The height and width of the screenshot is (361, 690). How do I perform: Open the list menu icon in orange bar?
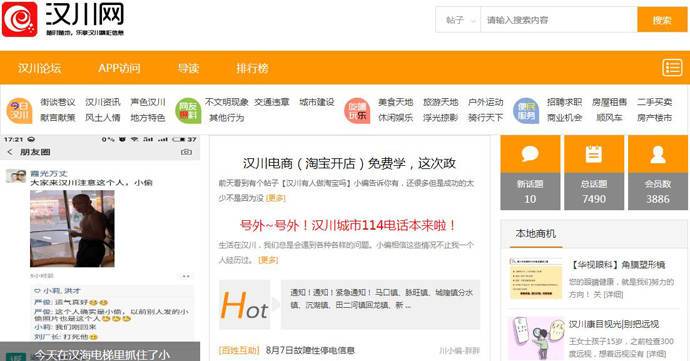(x=672, y=68)
